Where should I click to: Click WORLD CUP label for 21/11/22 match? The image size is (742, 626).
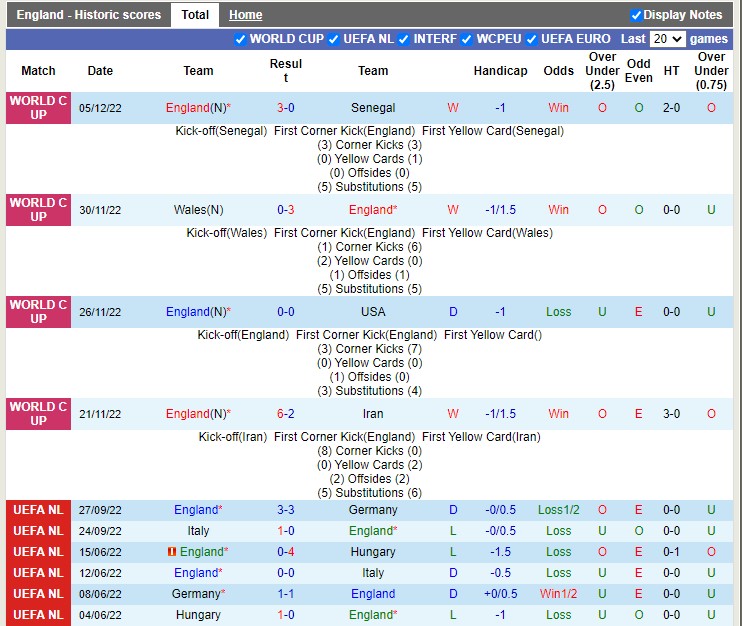(38, 414)
